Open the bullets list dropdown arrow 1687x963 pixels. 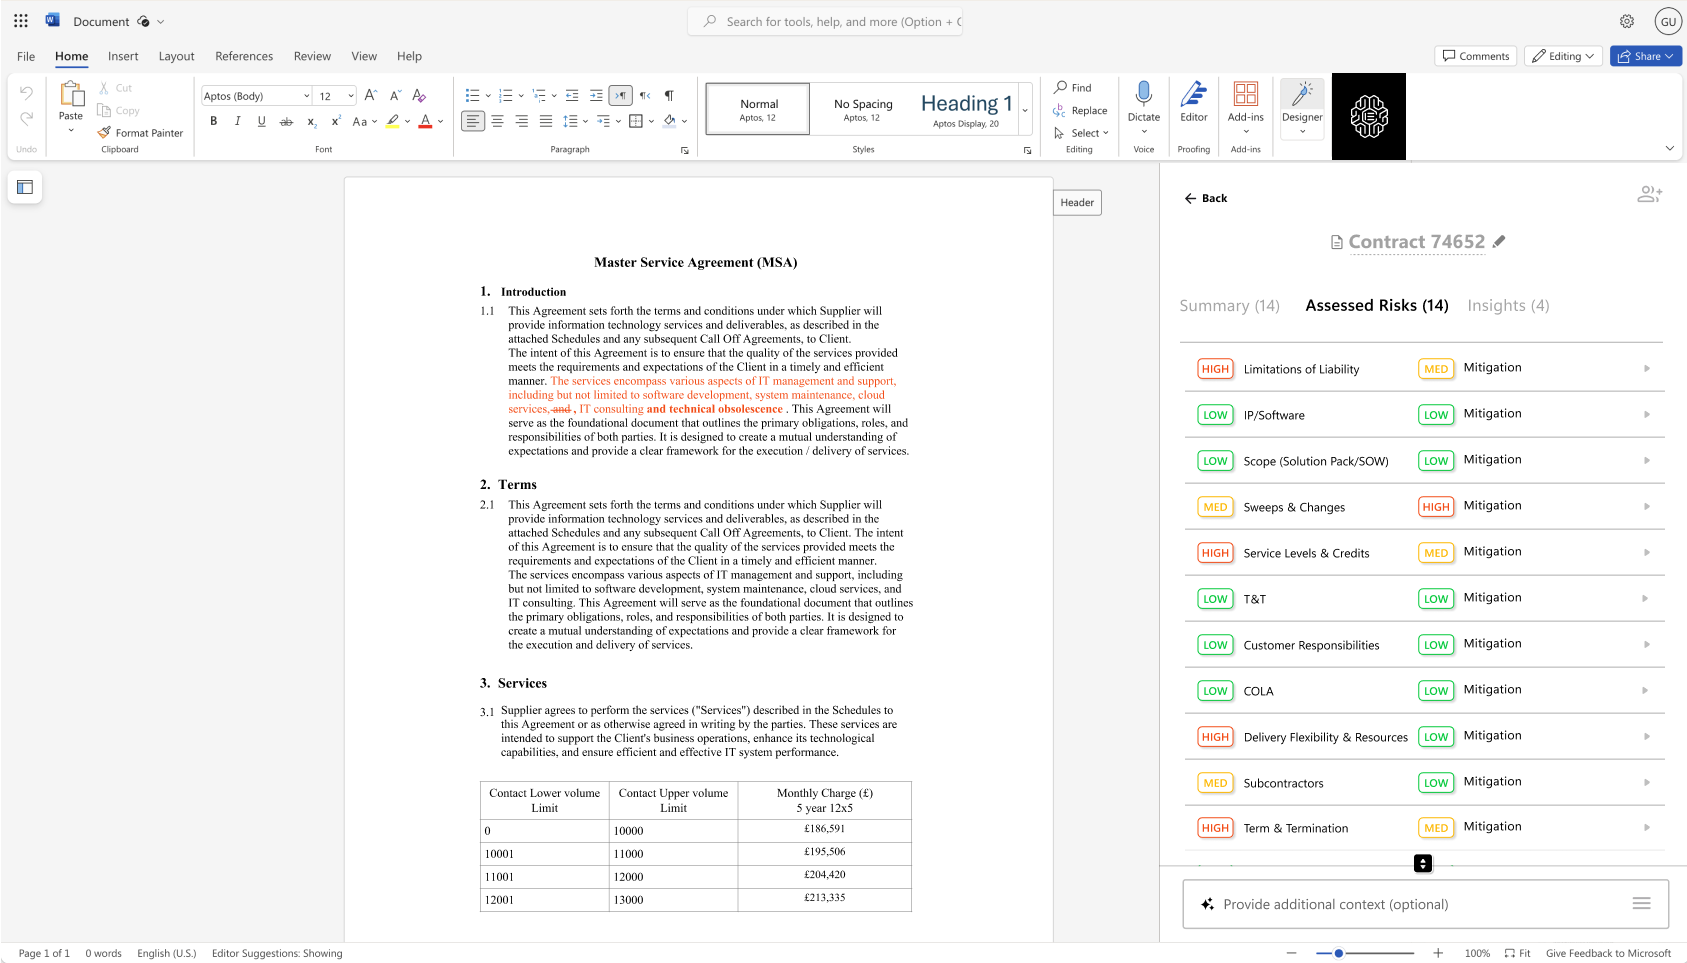pos(488,96)
